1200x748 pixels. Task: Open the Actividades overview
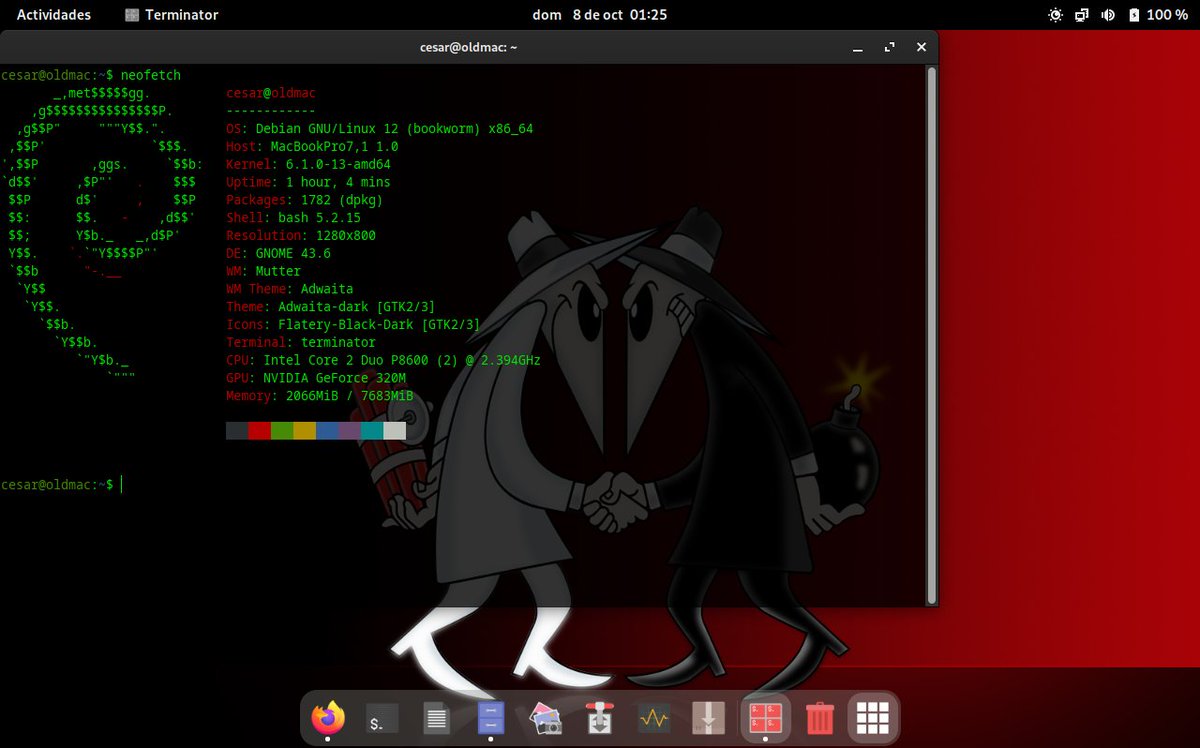[54, 15]
